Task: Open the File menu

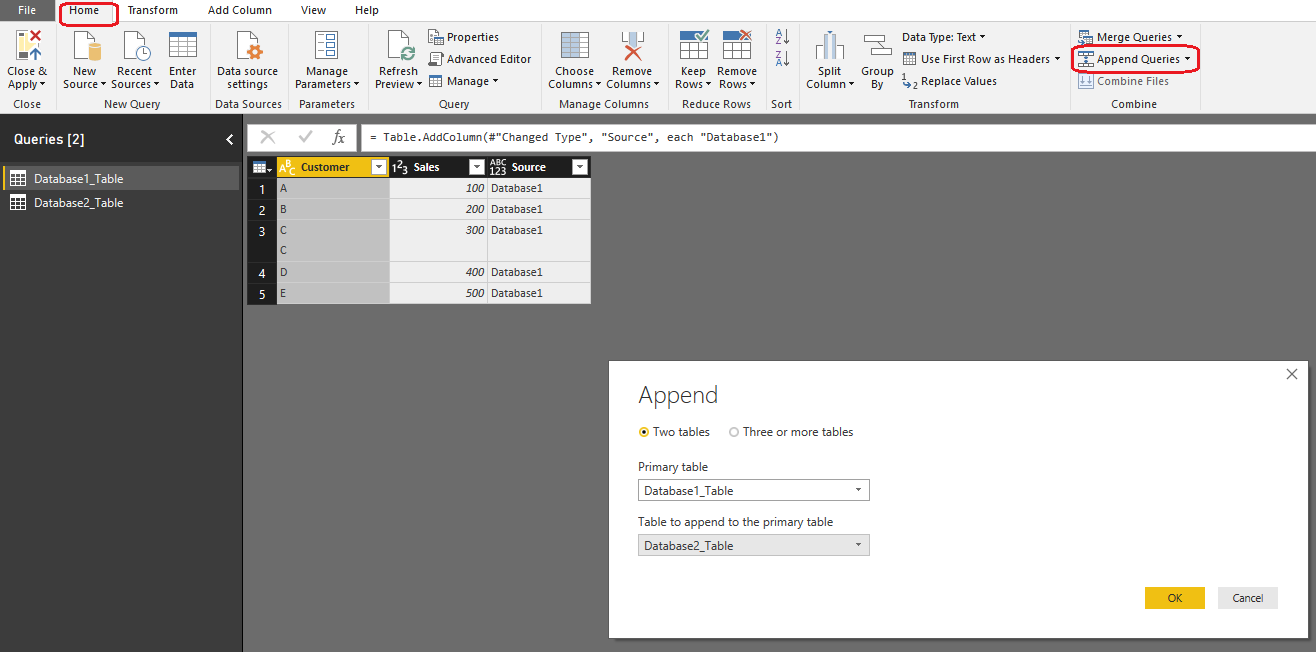Action: [27, 10]
